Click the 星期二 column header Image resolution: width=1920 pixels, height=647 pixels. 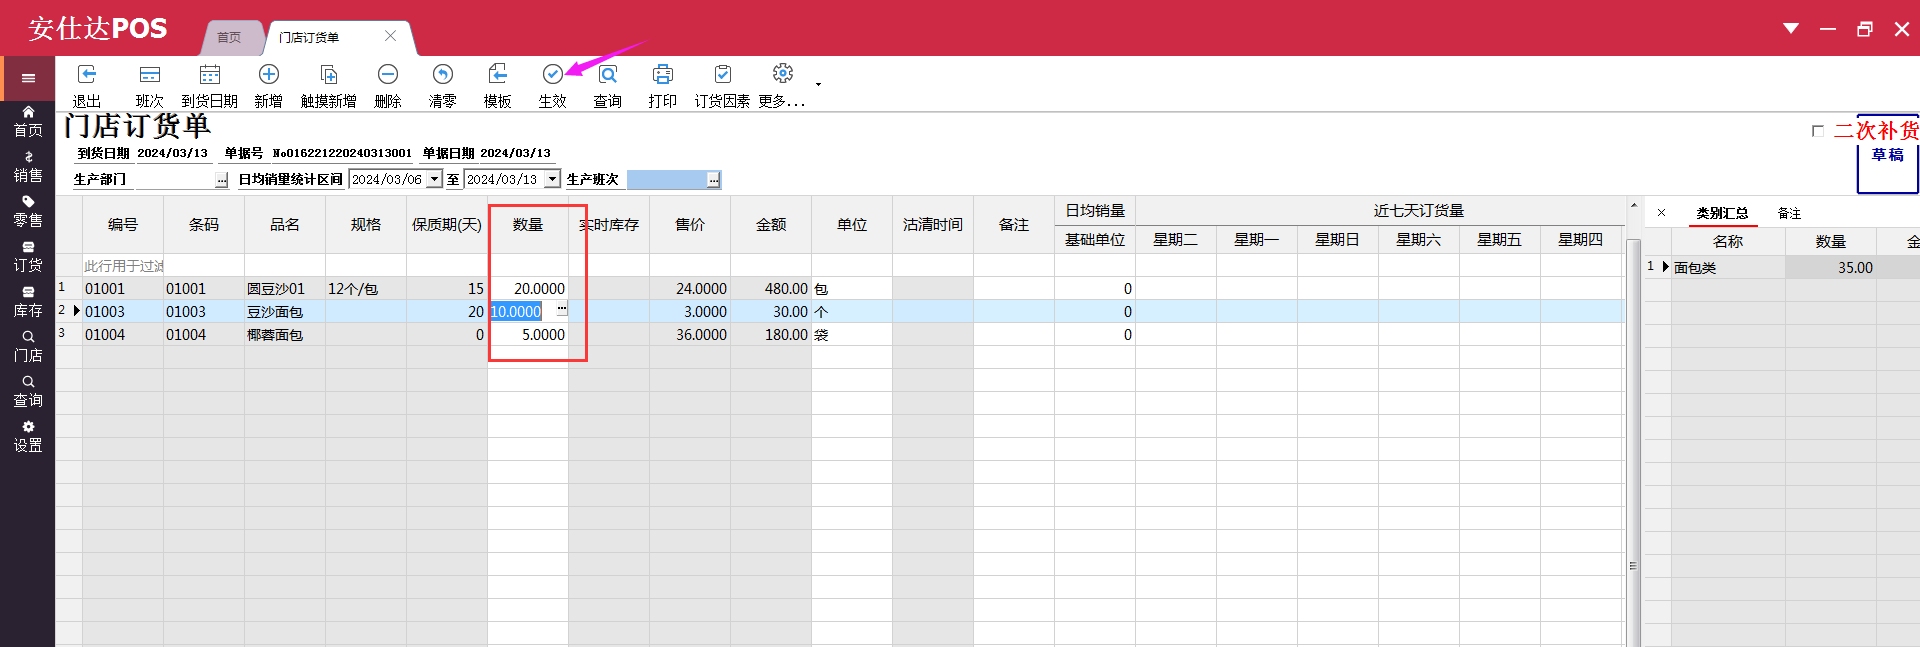pyautogui.click(x=1176, y=240)
